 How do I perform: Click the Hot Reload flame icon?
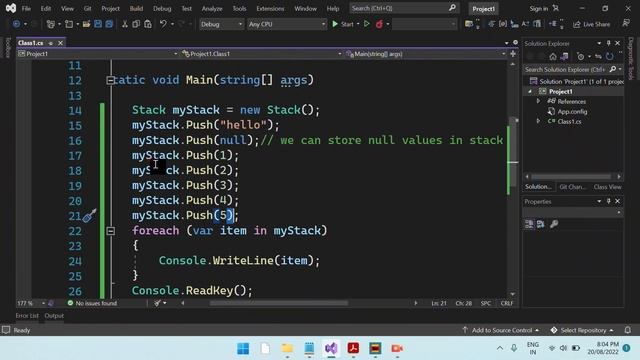379,24
